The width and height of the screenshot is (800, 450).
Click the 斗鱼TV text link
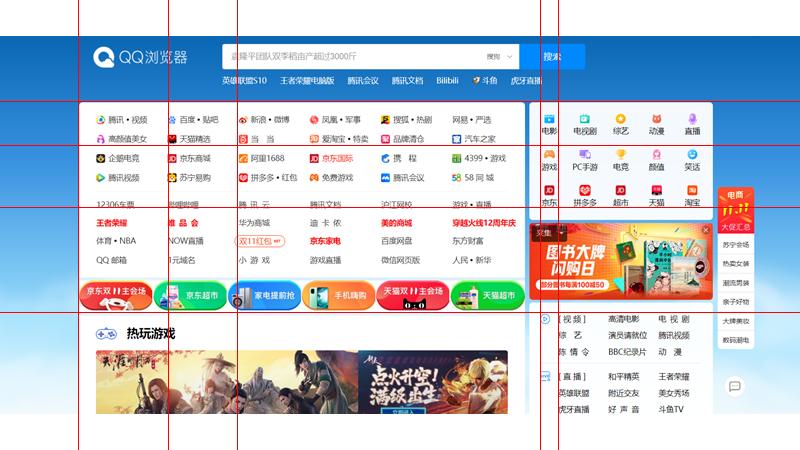[x=671, y=409]
